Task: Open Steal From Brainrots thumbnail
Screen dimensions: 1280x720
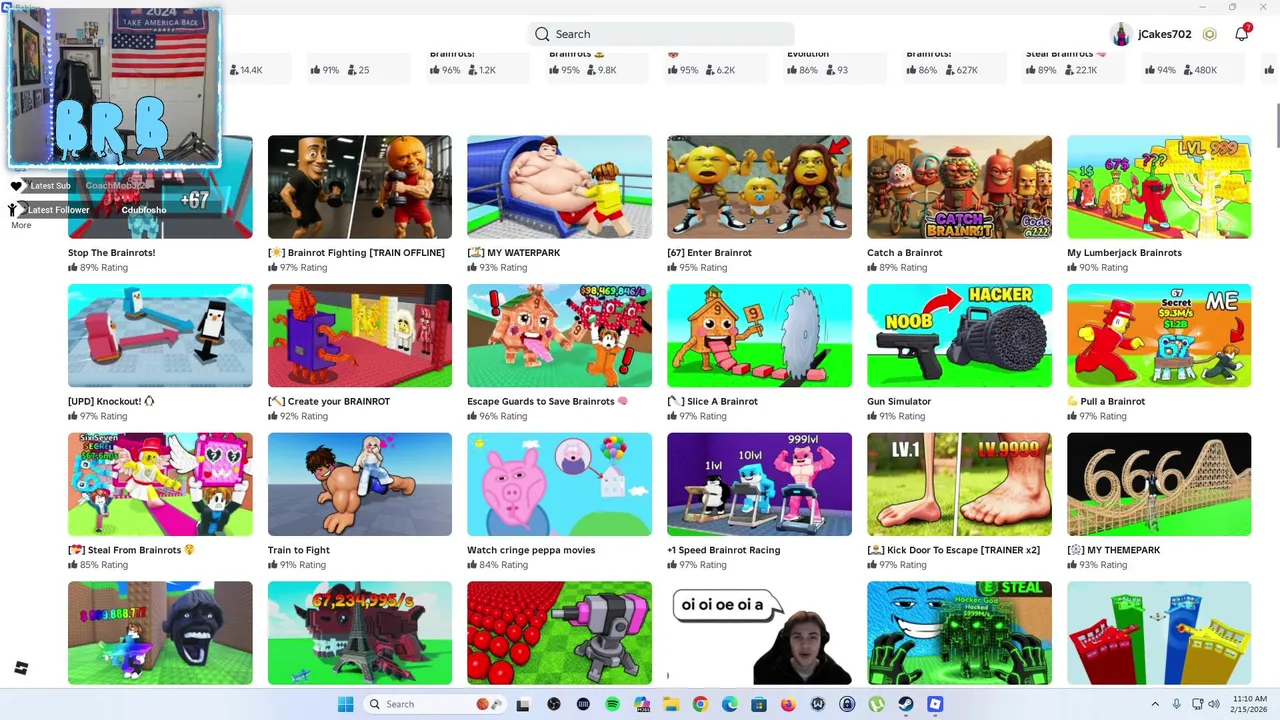Action: (x=160, y=485)
